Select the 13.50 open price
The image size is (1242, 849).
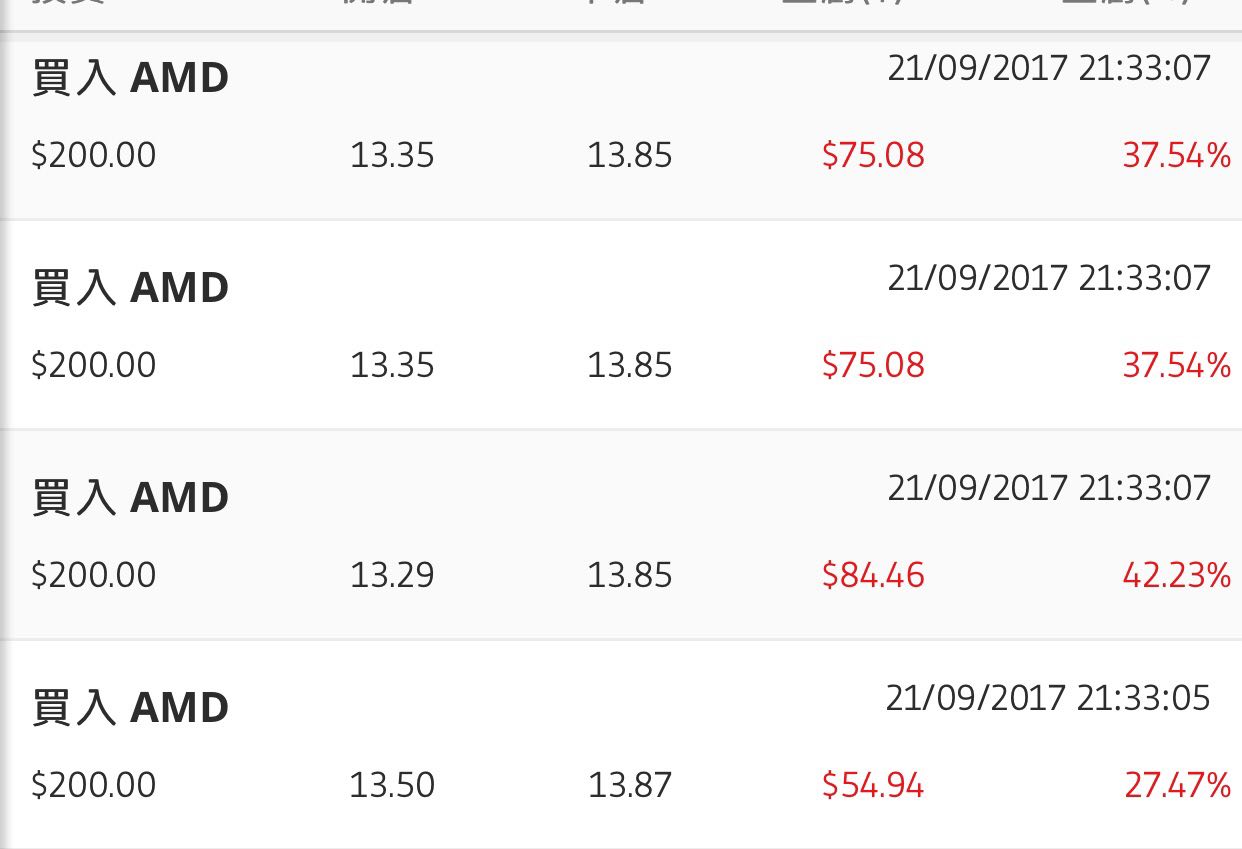(392, 785)
